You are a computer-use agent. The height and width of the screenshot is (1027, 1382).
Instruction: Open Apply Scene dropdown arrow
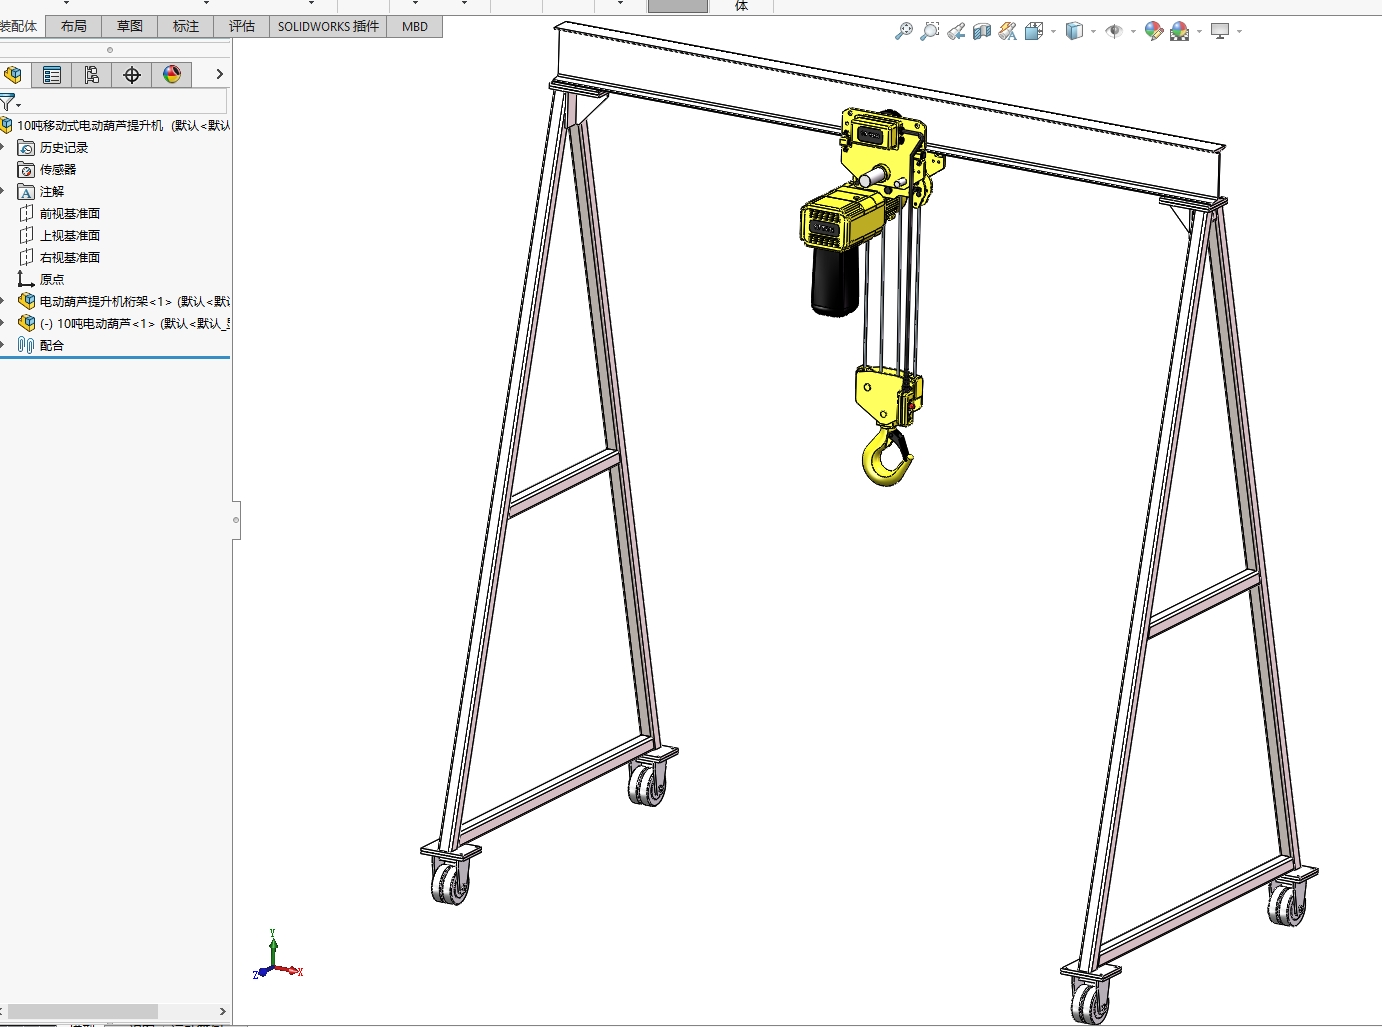click(1199, 32)
